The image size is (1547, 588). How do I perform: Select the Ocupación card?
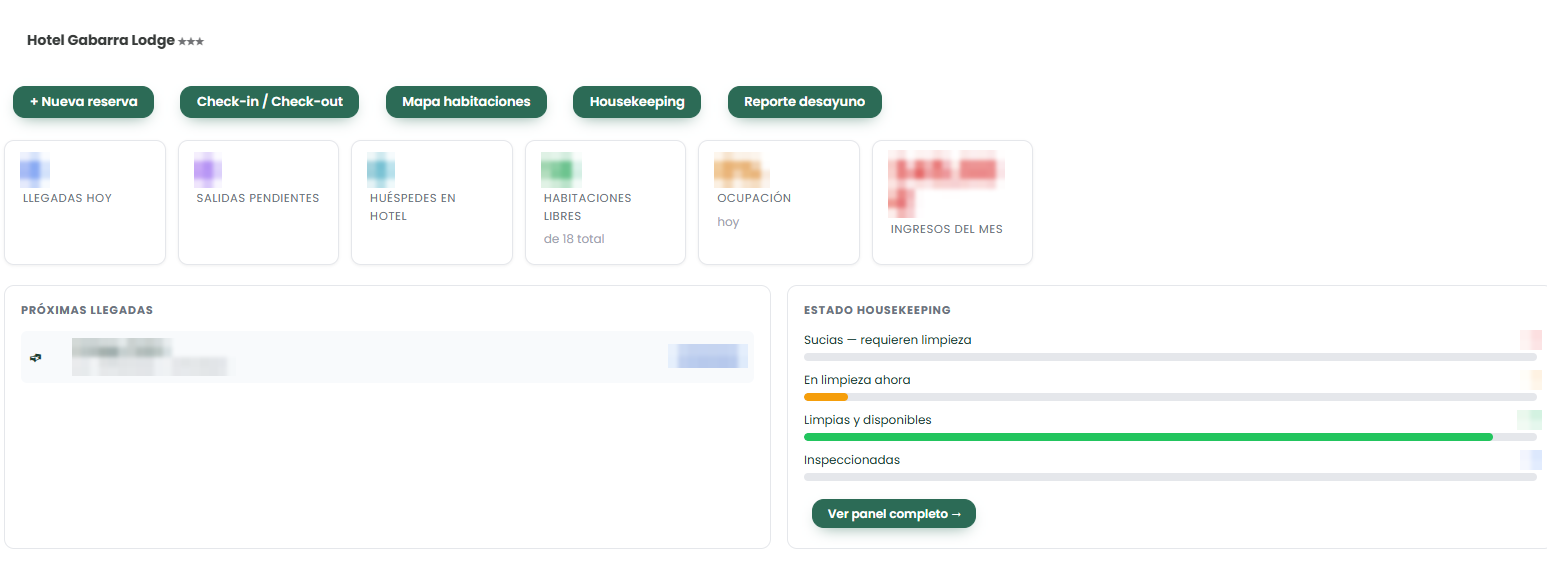pyautogui.click(x=779, y=203)
